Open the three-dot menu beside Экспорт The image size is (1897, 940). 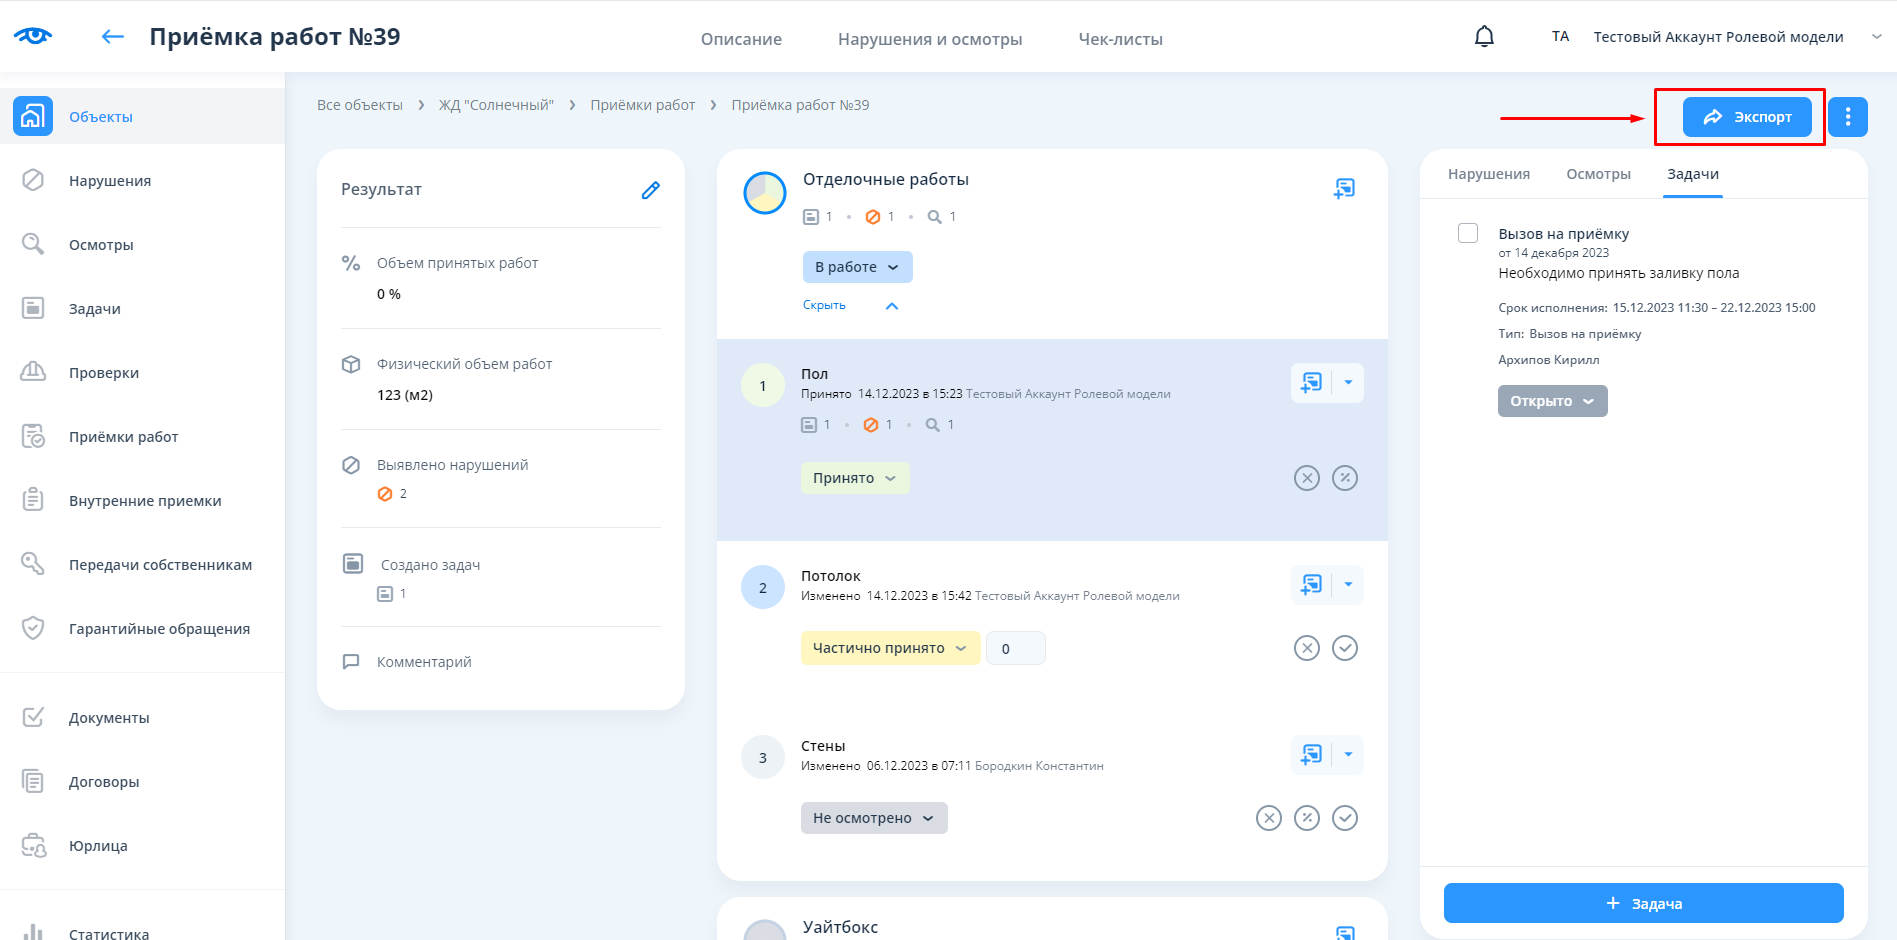click(1847, 117)
